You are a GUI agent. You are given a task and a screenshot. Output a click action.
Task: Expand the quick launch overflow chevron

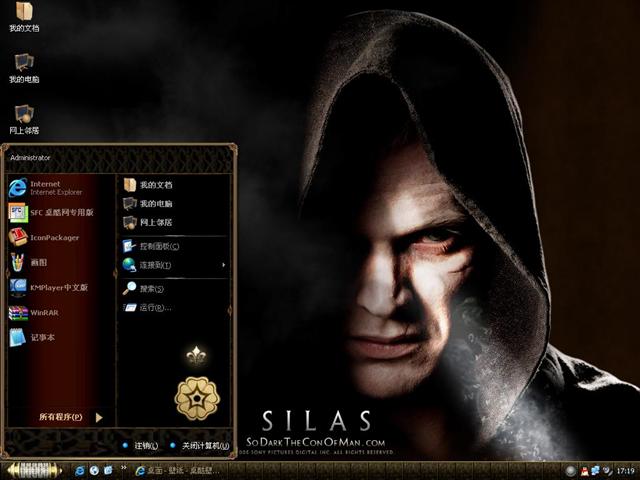[x=124, y=468]
